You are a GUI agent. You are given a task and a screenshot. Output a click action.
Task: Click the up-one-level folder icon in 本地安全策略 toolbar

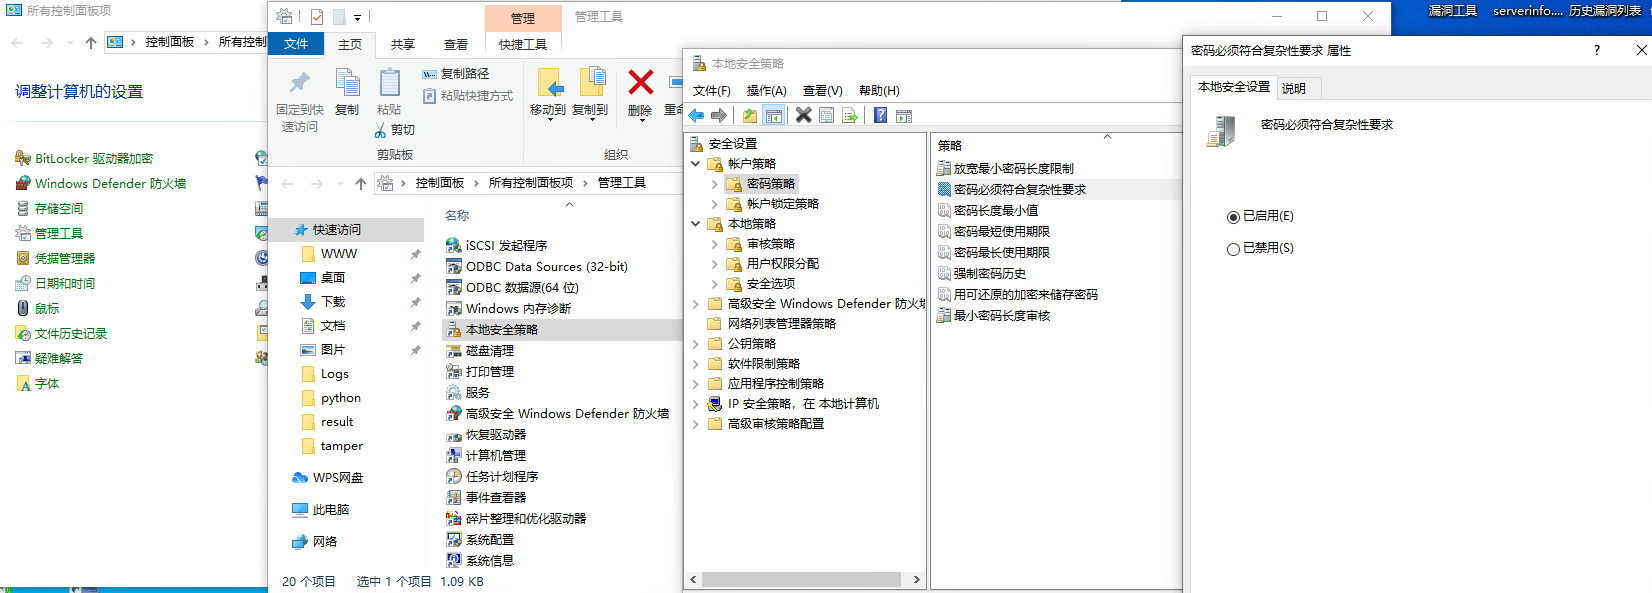[750, 115]
